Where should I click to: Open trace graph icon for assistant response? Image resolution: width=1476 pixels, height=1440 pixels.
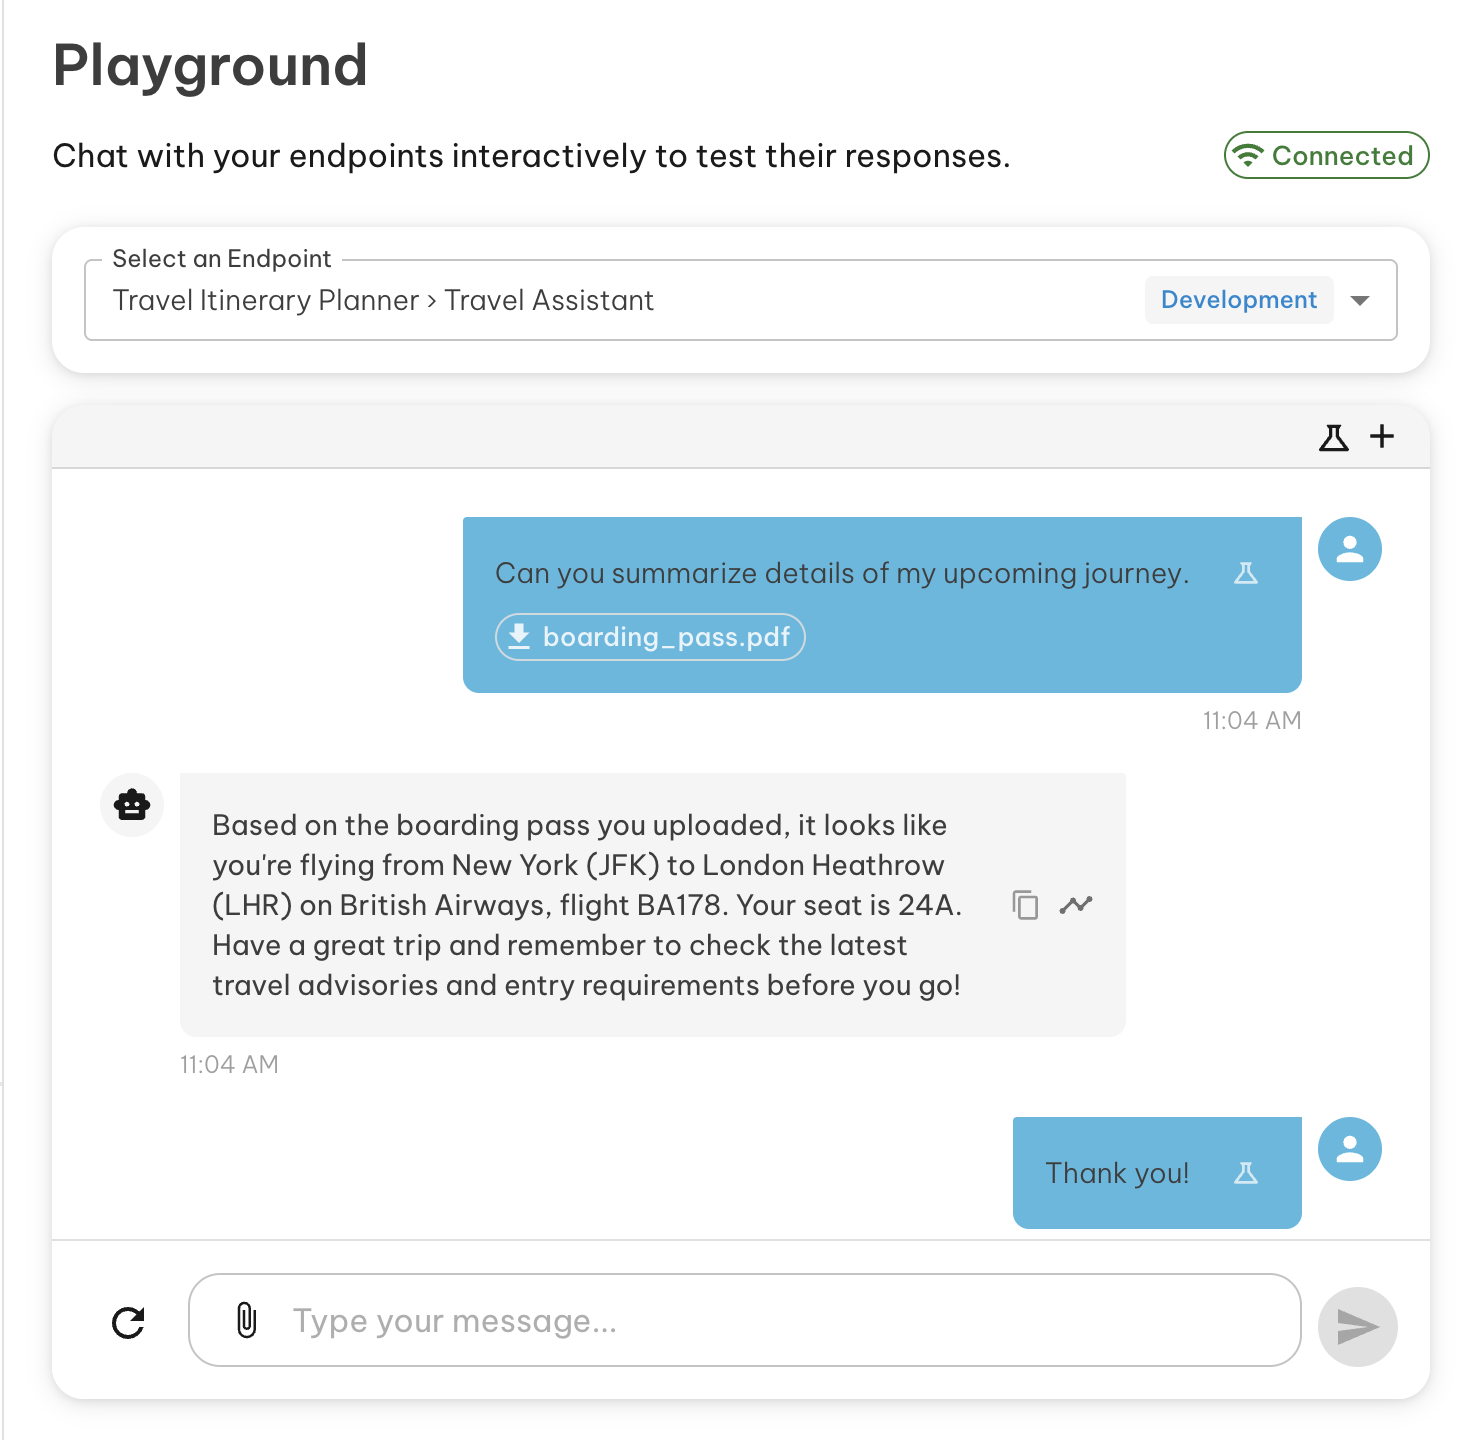1076,905
